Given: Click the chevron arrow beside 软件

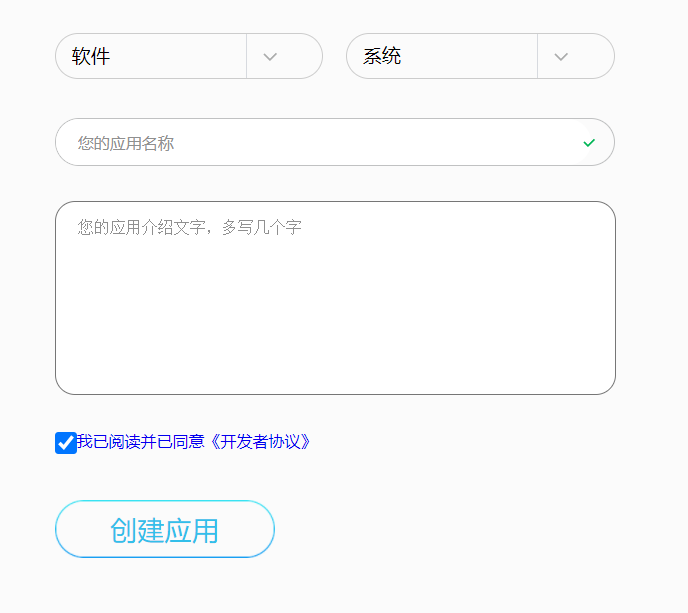Looking at the screenshot, I should point(270,56).
